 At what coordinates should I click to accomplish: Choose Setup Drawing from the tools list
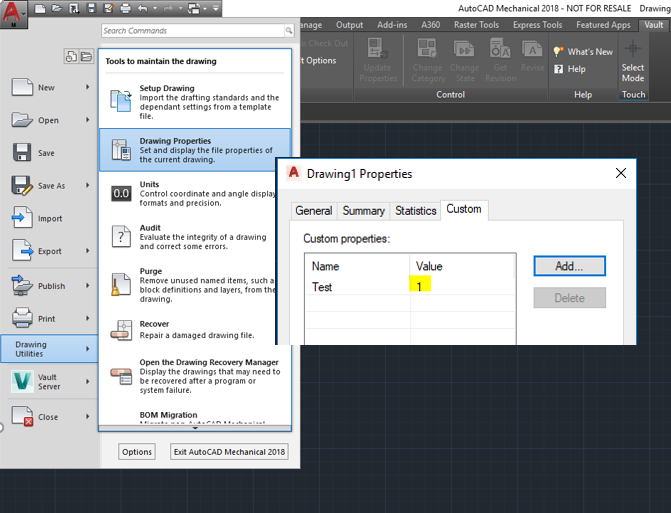[x=195, y=102]
